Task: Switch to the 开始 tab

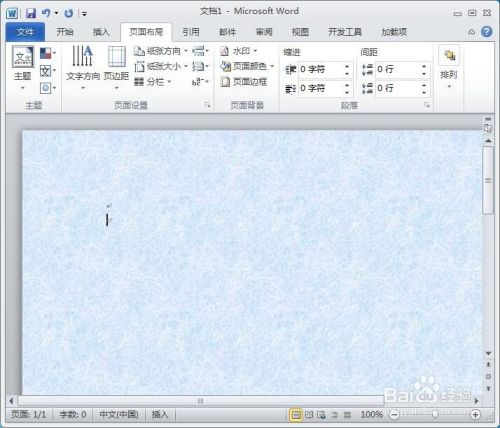Action: coord(65,32)
